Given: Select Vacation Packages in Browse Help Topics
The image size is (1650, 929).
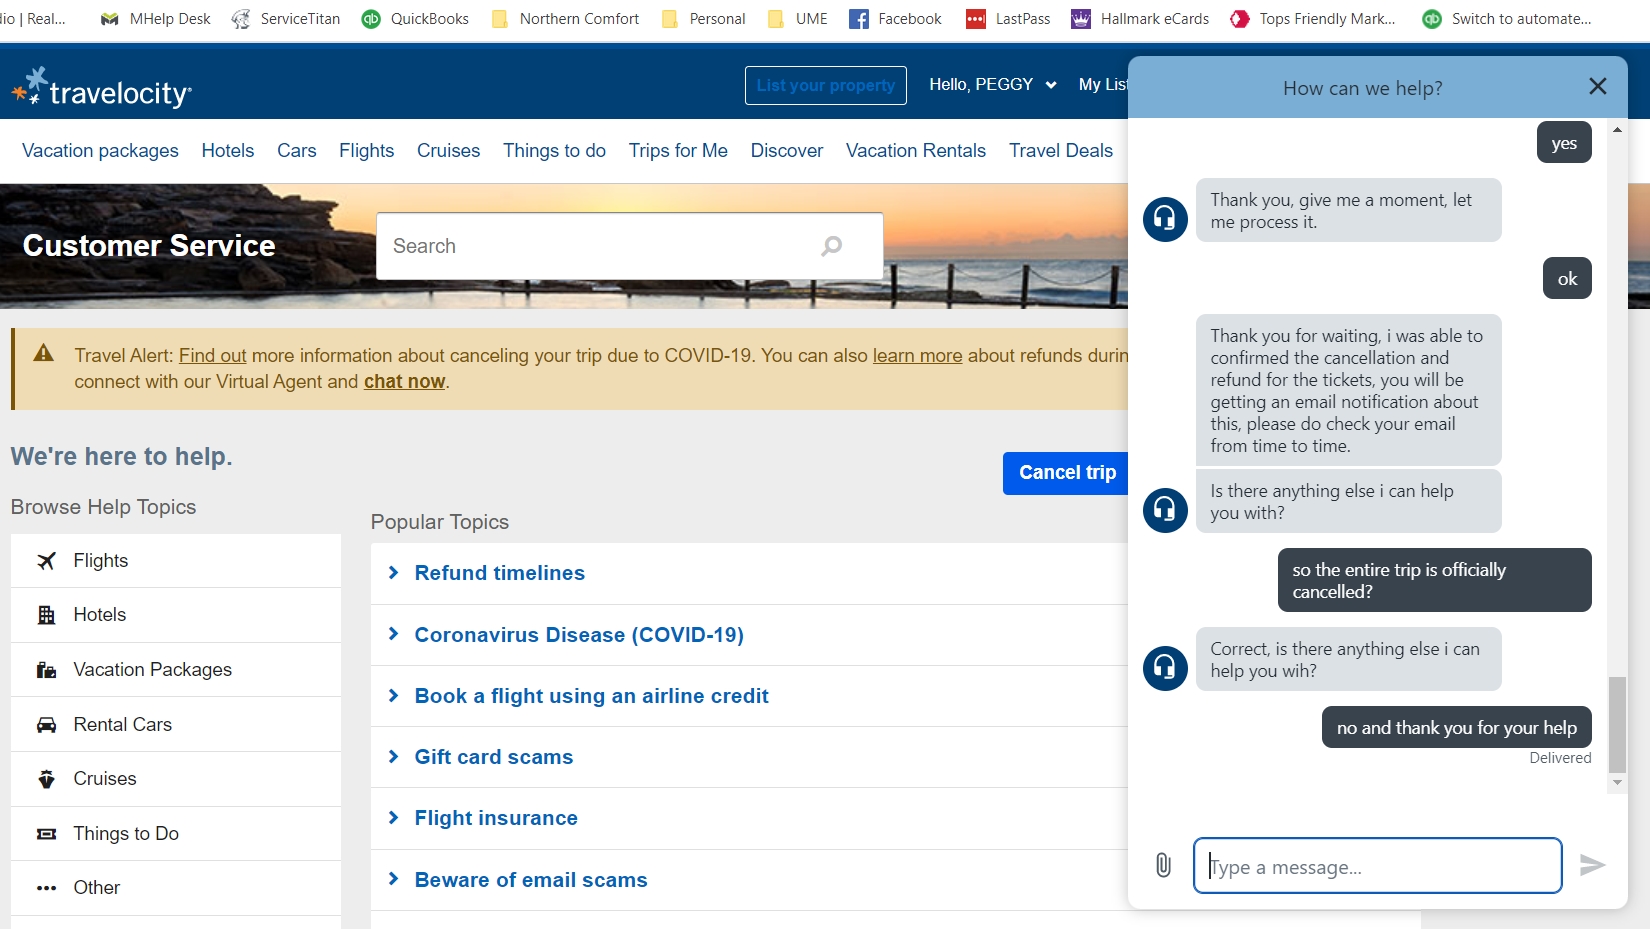Looking at the screenshot, I should point(176,670).
